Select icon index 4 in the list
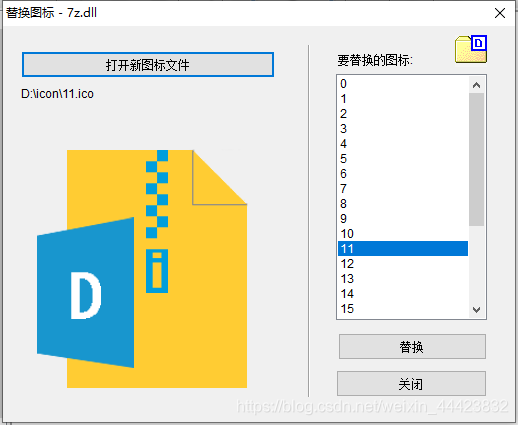Image resolution: width=518 pixels, height=425 pixels. [403, 144]
